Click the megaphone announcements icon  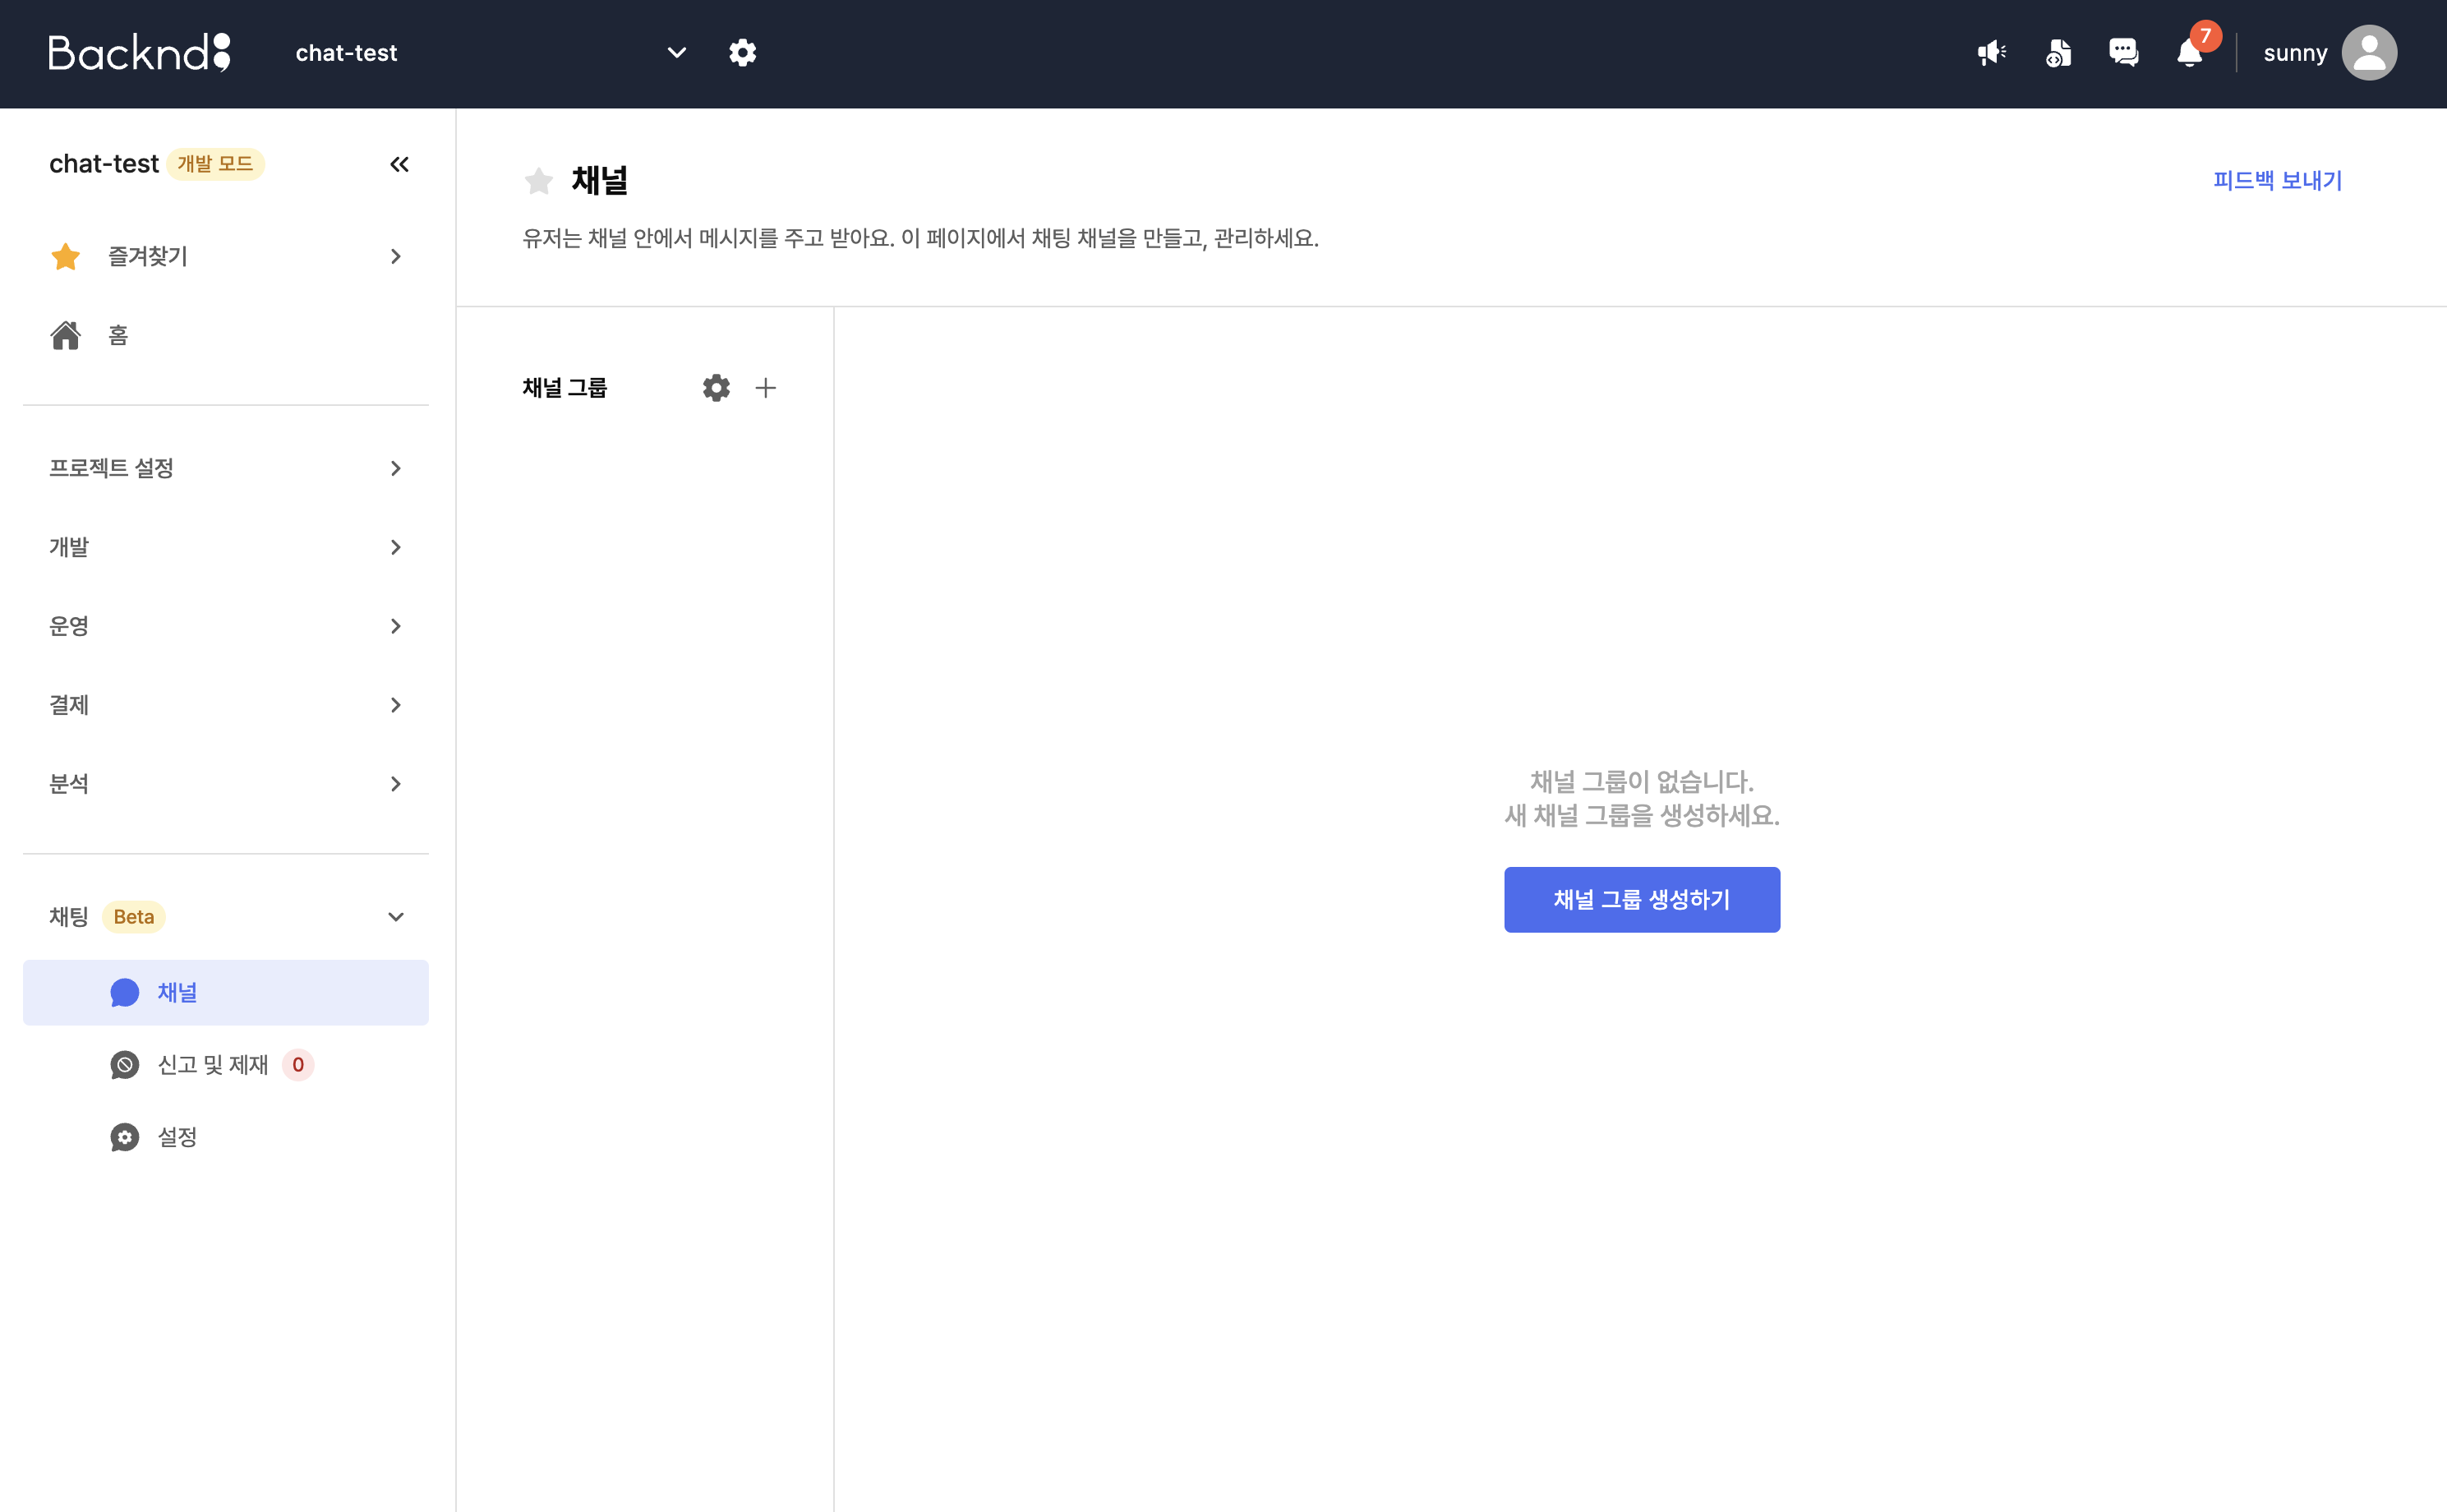coord(1991,53)
